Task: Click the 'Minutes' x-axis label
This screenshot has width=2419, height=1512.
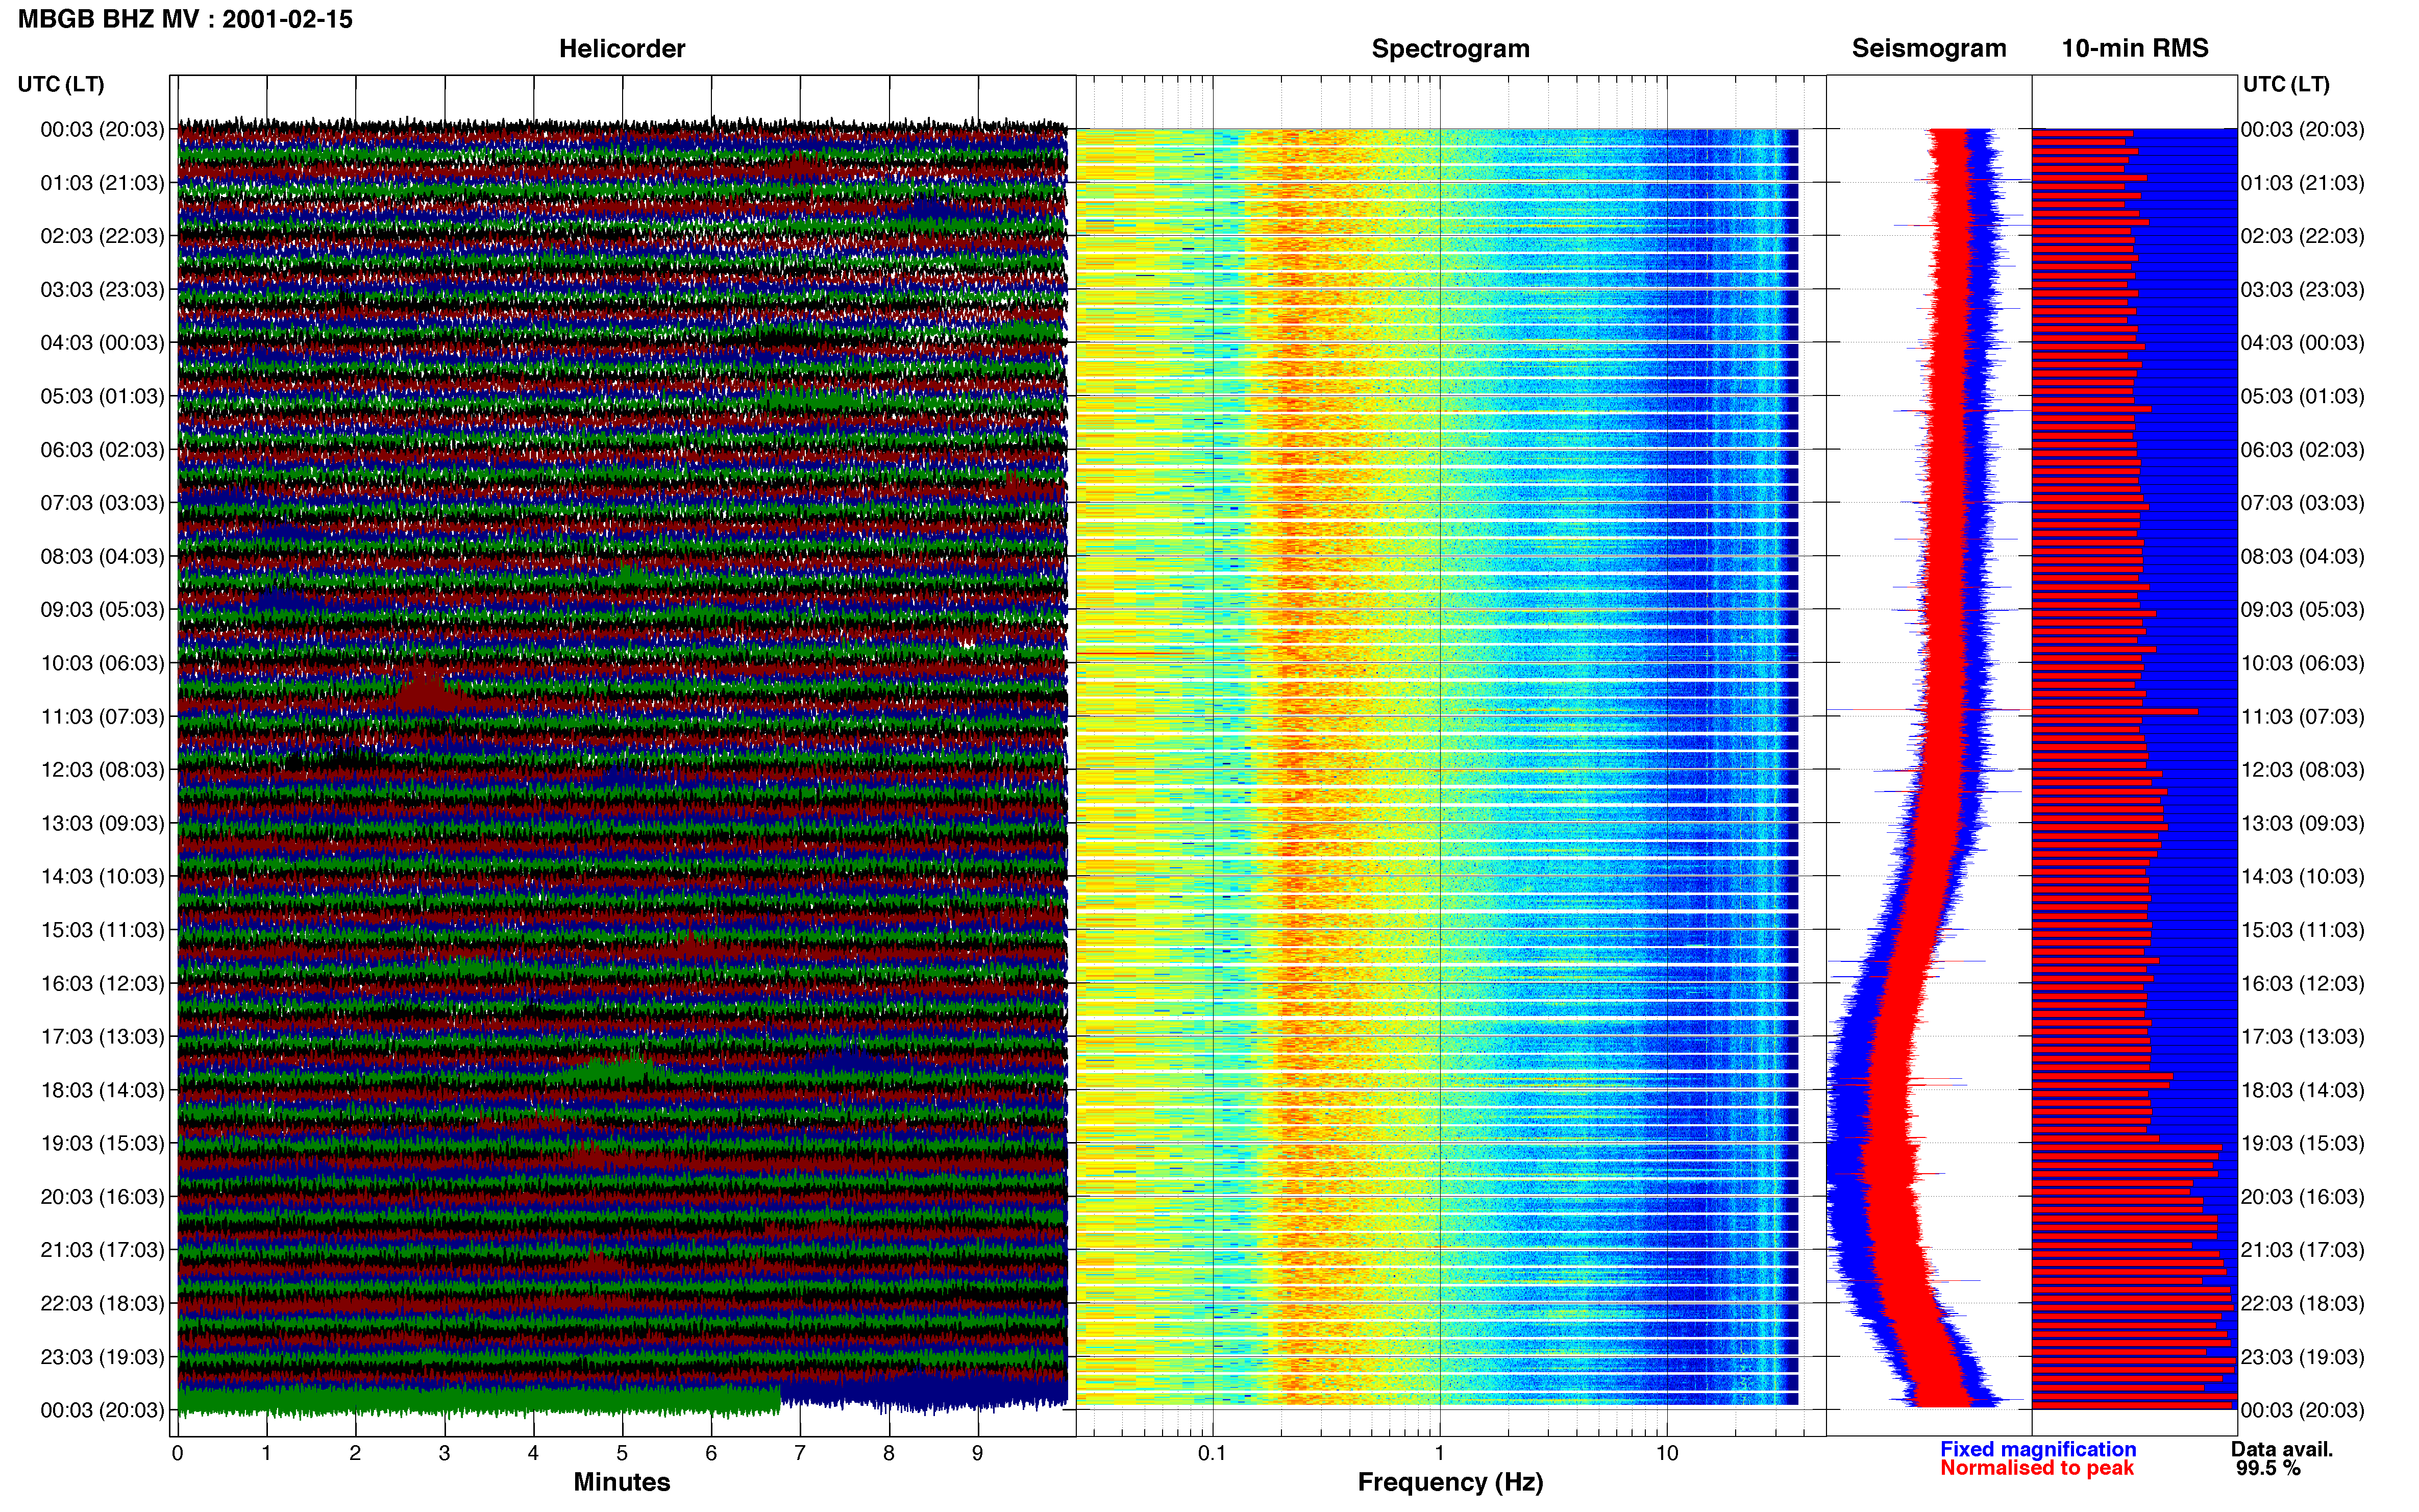Action: 621,1482
